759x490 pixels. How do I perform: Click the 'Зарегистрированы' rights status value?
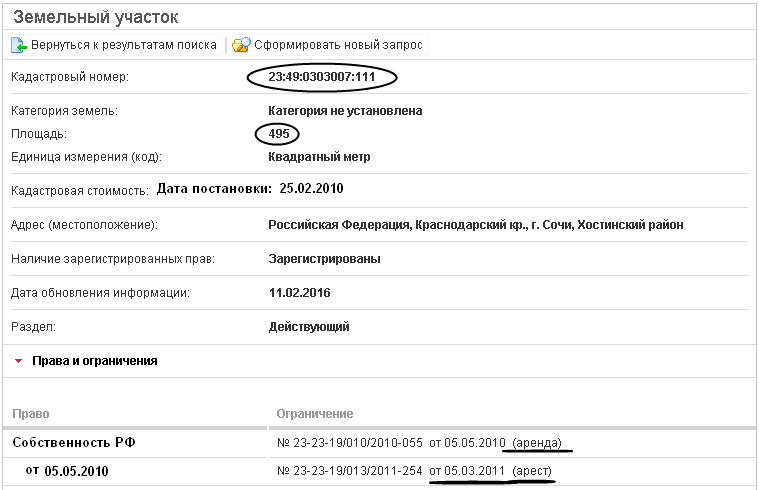coord(324,259)
